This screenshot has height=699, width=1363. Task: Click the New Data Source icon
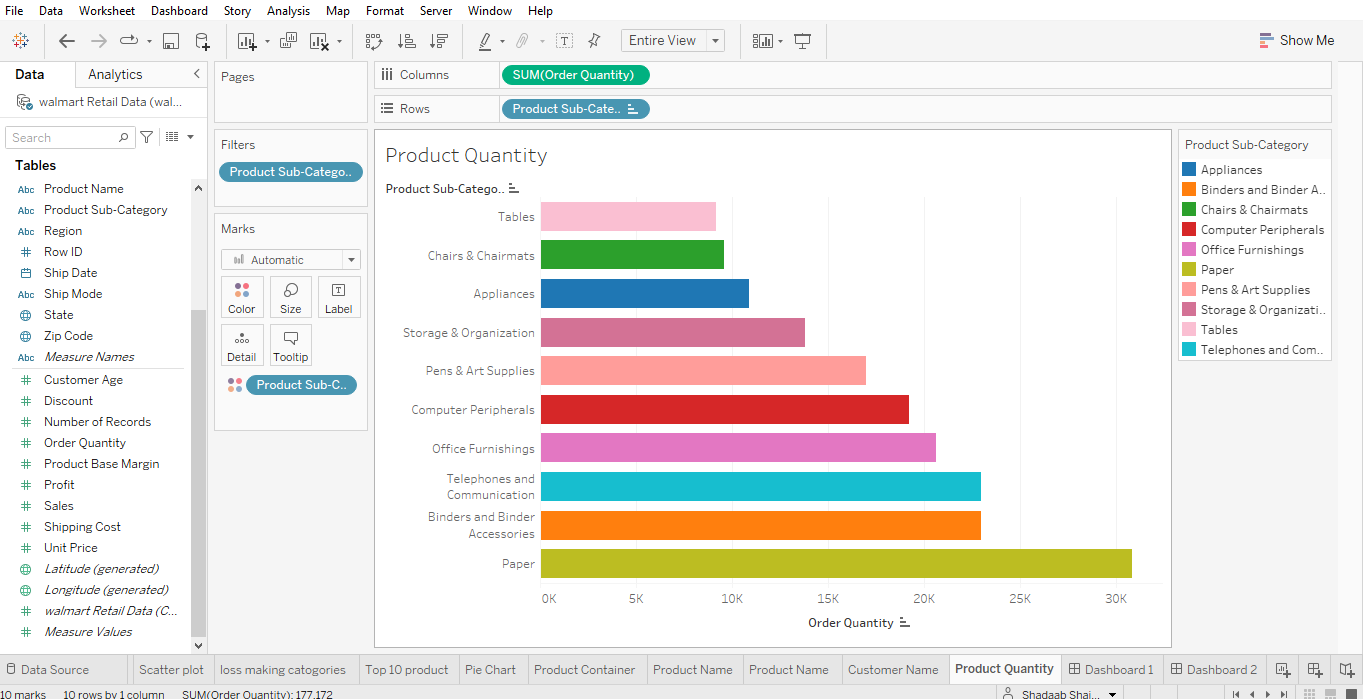tap(202, 41)
